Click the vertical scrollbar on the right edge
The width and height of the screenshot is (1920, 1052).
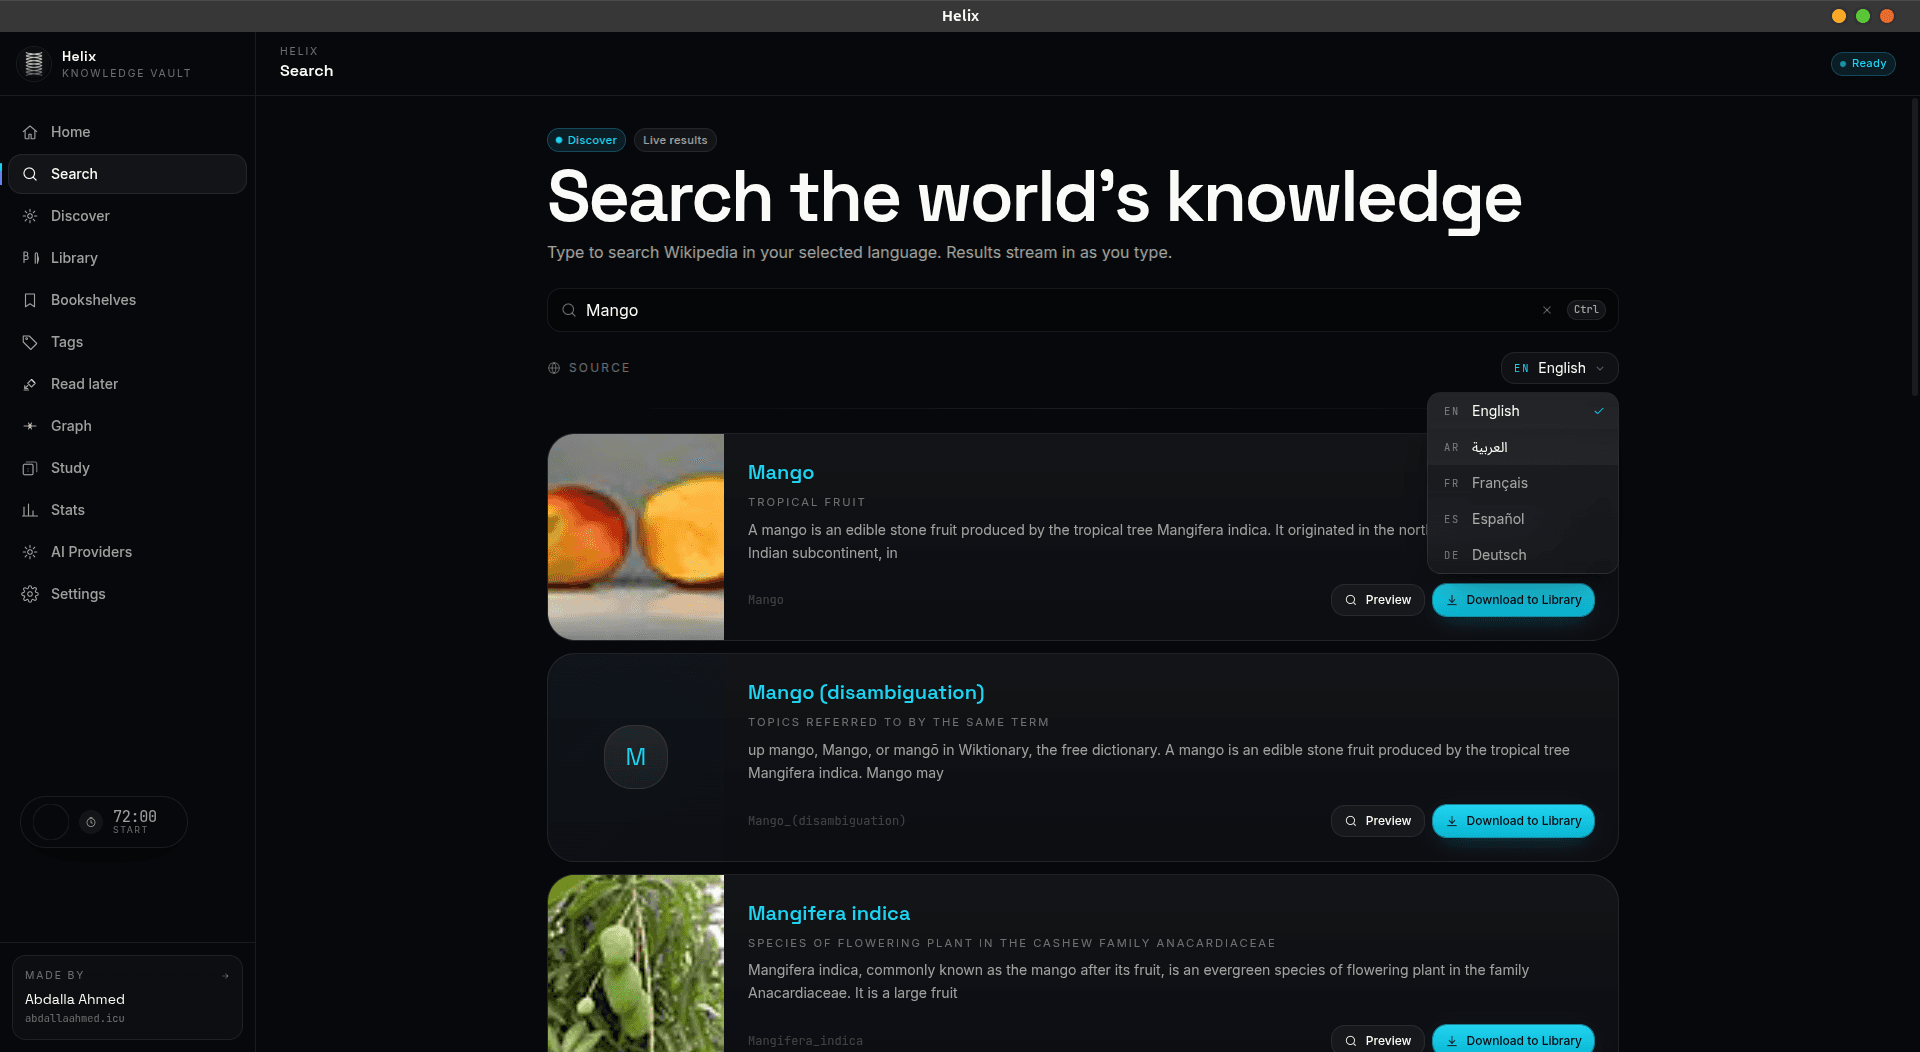(x=1915, y=246)
